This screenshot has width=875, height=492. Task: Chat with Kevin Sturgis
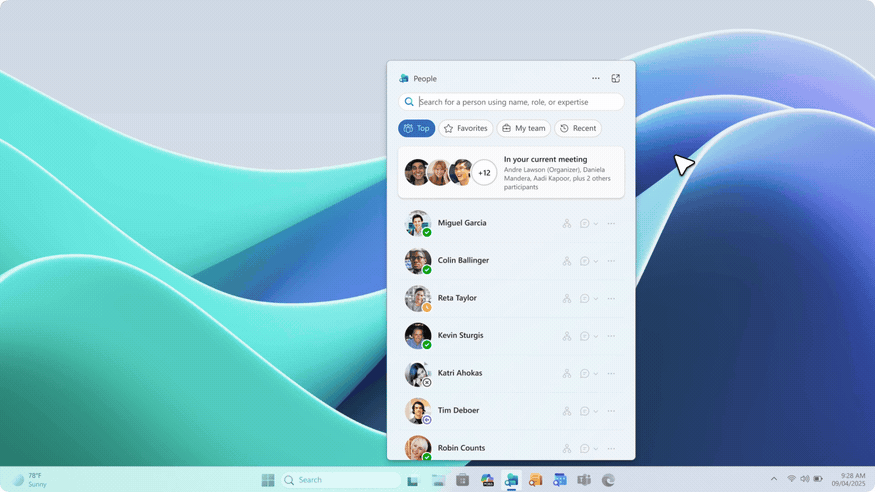584,336
